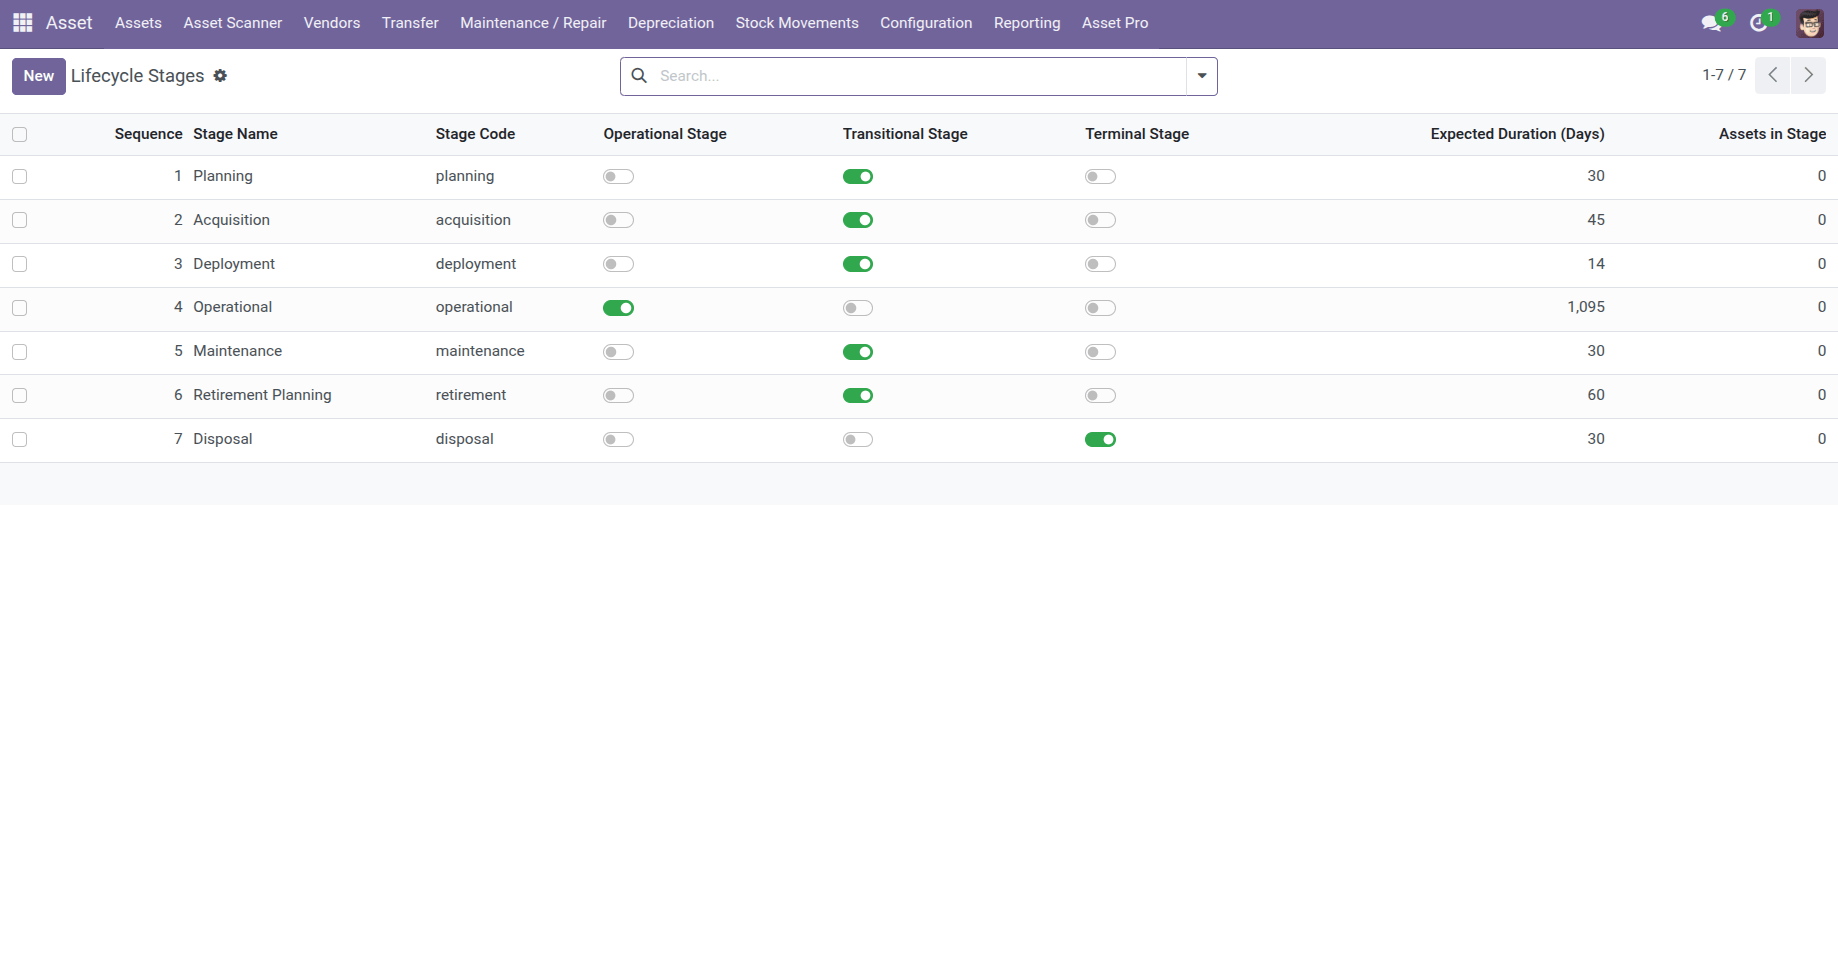Open the Retirement Planning stage row
This screenshot has height=957, width=1838.
click(919, 396)
